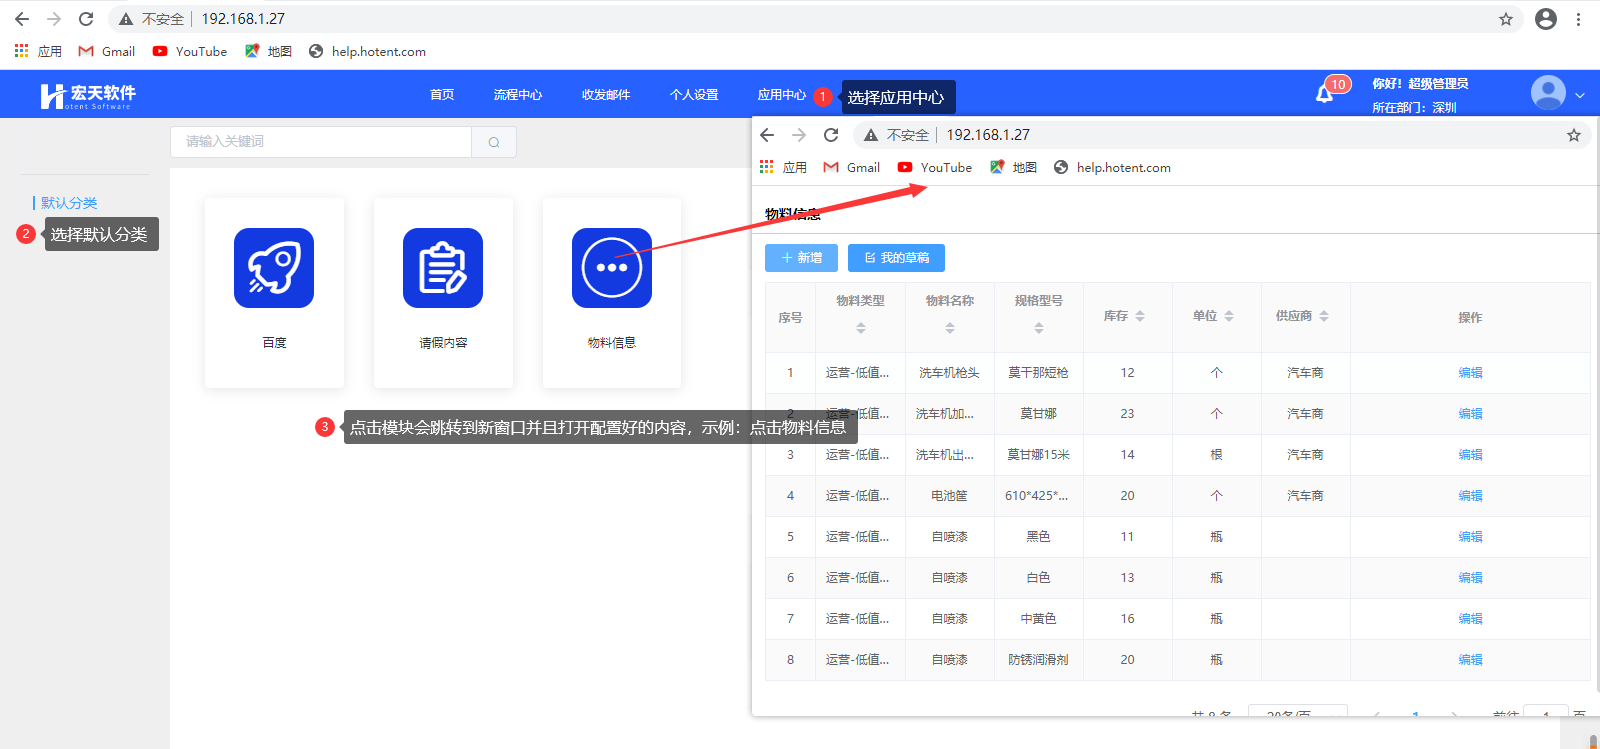Click the notification bell icon
This screenshot has height=749, width=1600.
click(x=1324, y=94)
